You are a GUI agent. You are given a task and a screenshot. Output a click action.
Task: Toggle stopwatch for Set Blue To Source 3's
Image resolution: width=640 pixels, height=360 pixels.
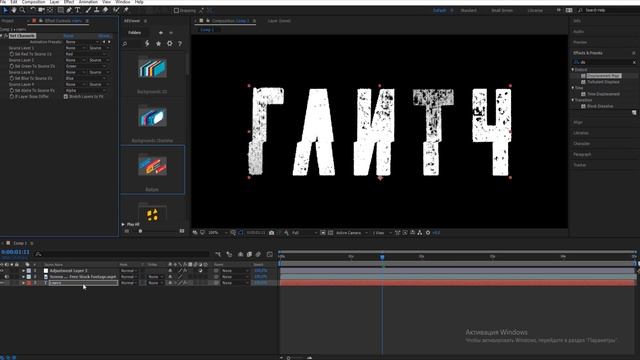pyautogui.click(x=11, y=78)
